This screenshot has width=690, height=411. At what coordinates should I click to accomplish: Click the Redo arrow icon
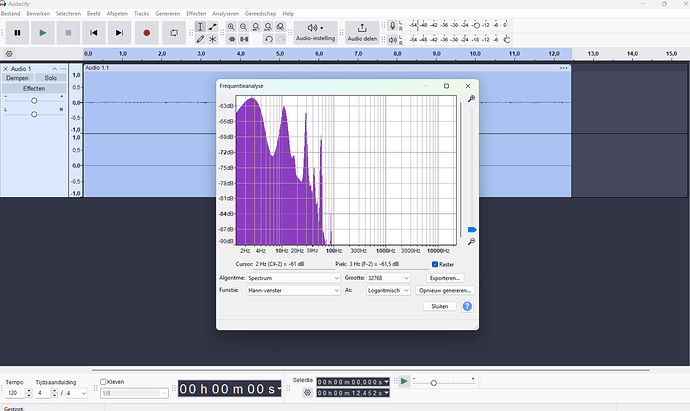click(x=281, y=39)
